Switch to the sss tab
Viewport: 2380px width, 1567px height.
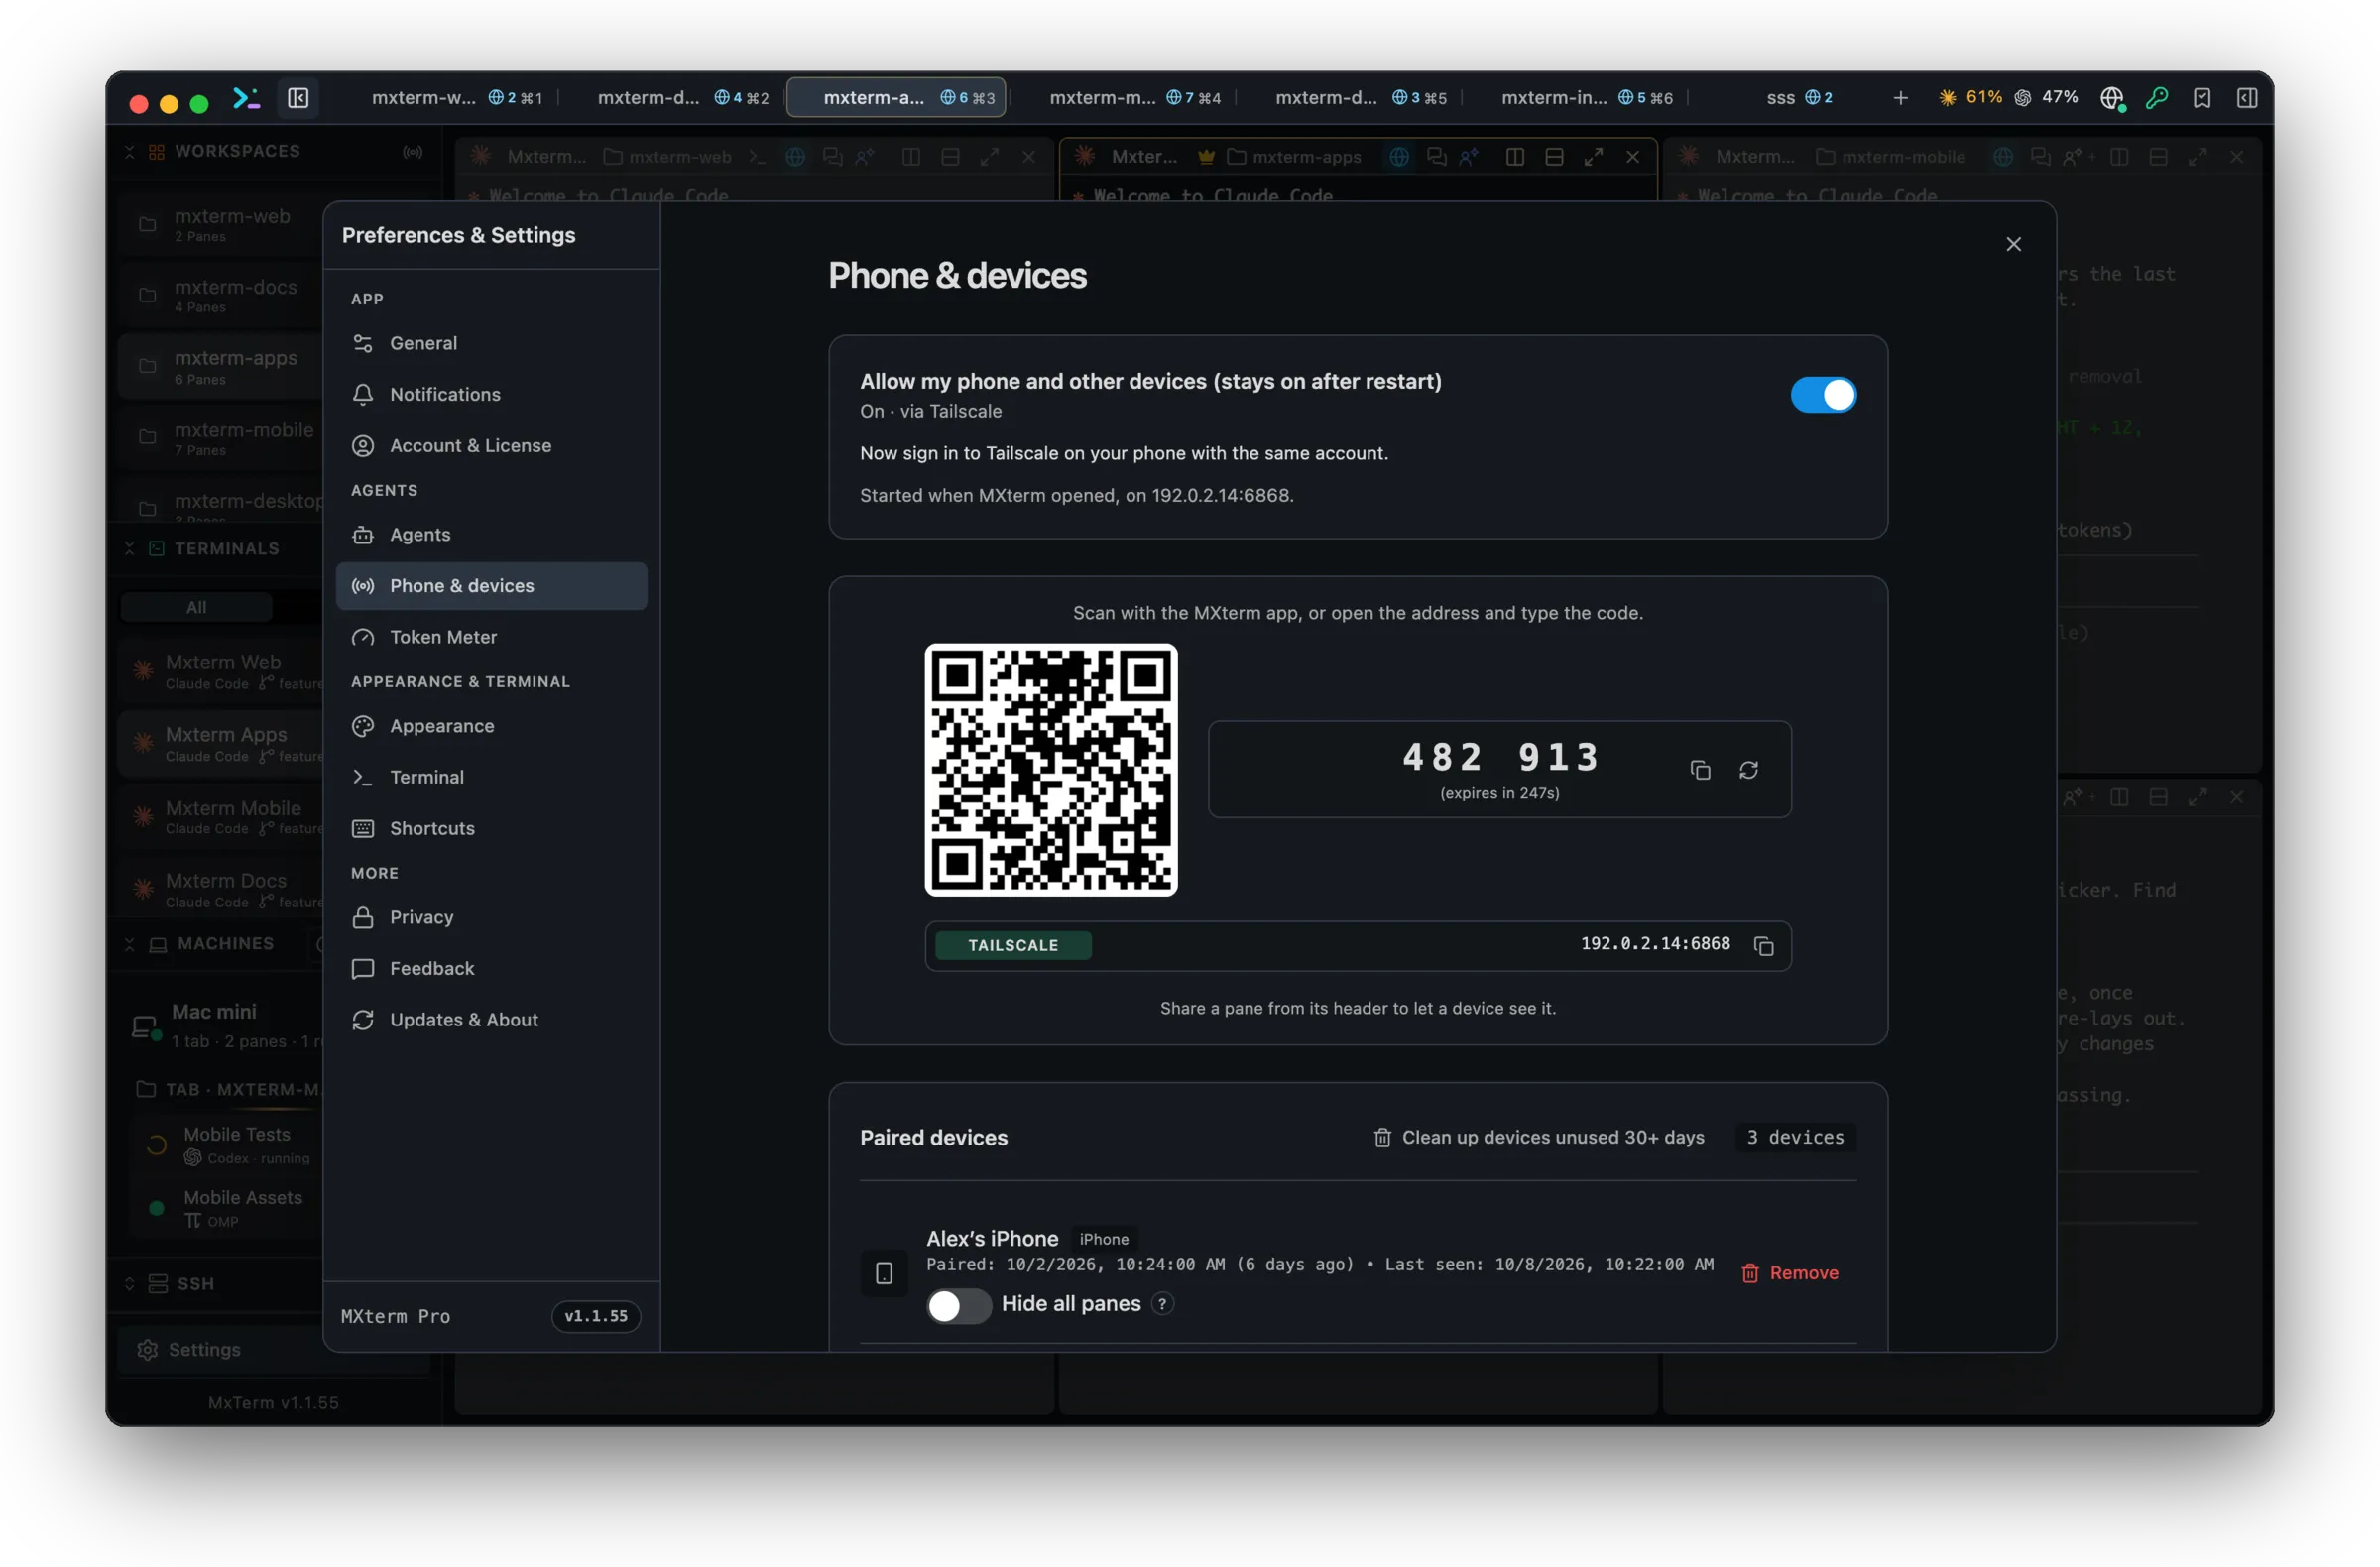tap(1799, 97)
